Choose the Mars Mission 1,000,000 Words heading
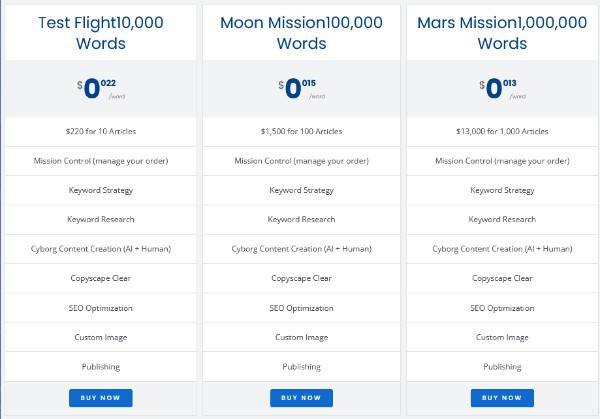Image resolution: width=600 pixels, height=419 pixels. point(502,32)
